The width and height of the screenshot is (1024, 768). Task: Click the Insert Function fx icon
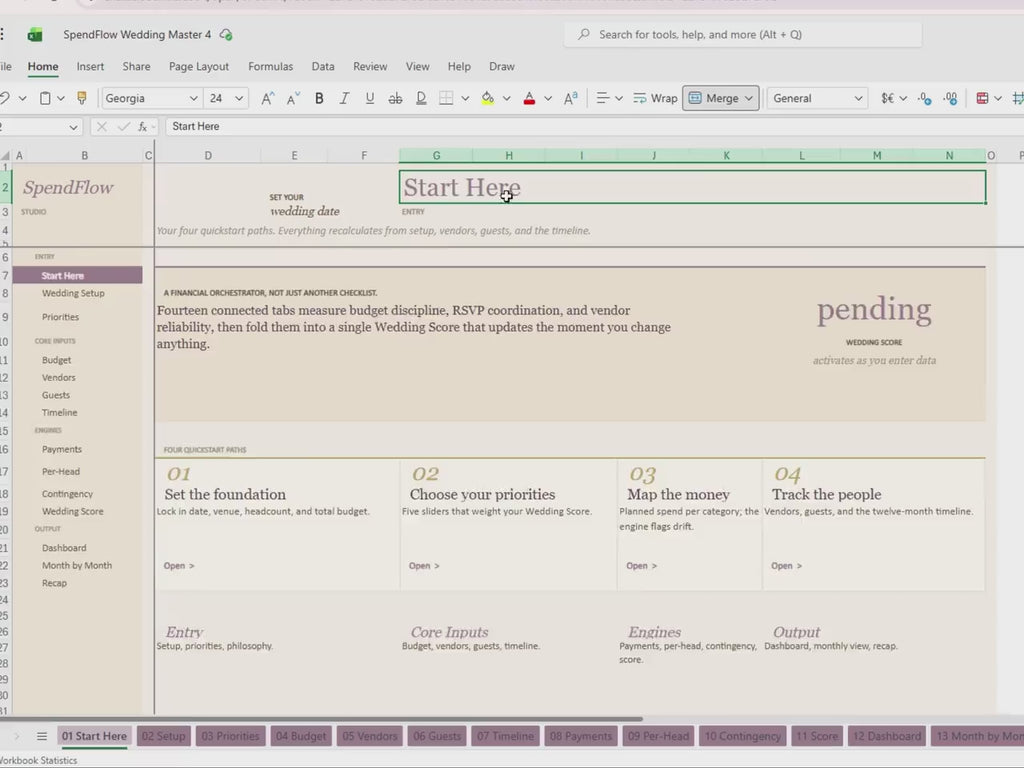click(x=142, y=127)
